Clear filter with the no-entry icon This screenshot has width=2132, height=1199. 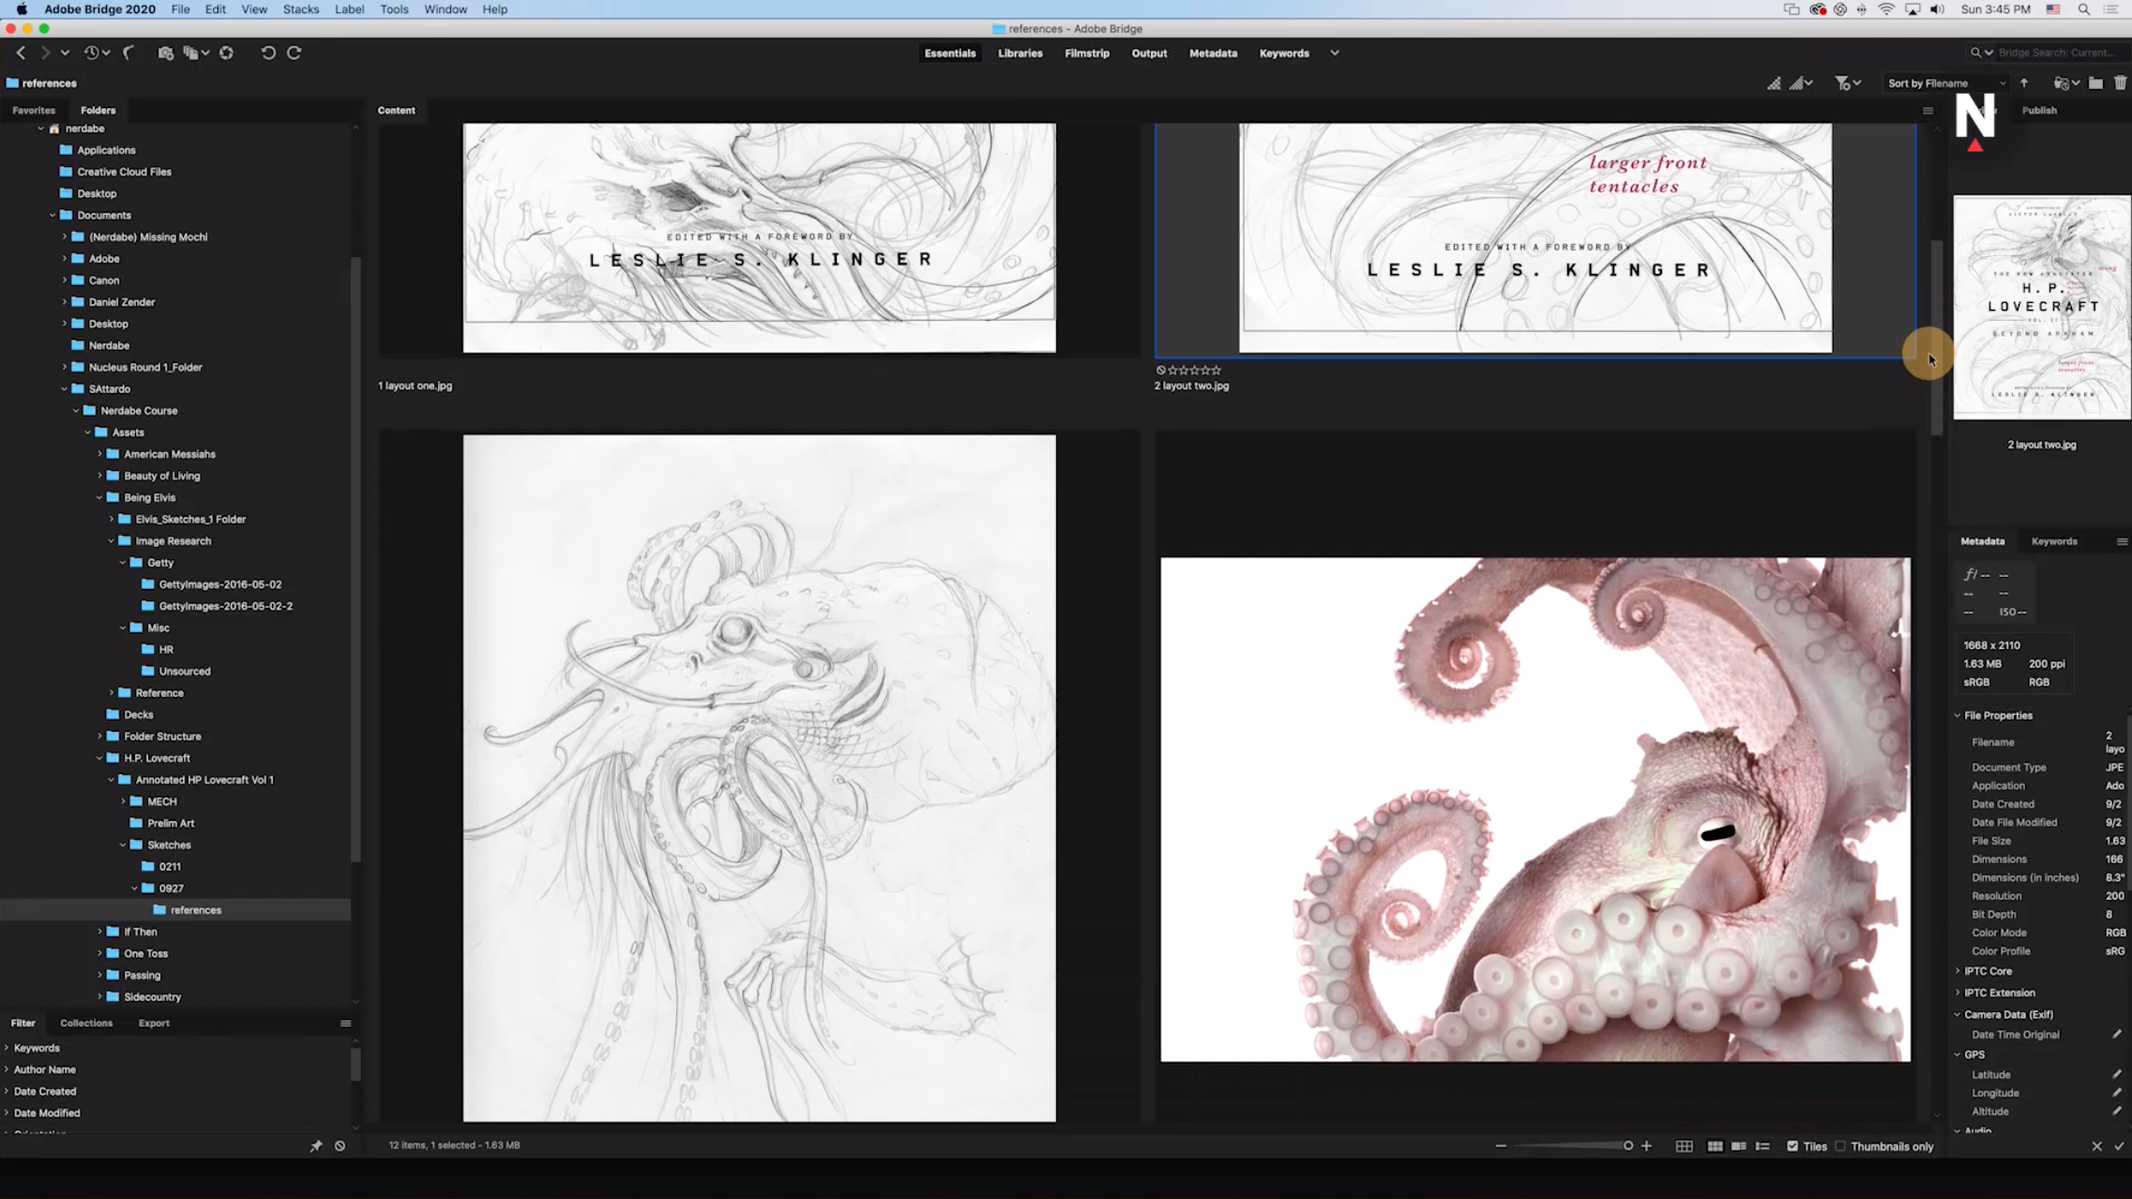340,1146
